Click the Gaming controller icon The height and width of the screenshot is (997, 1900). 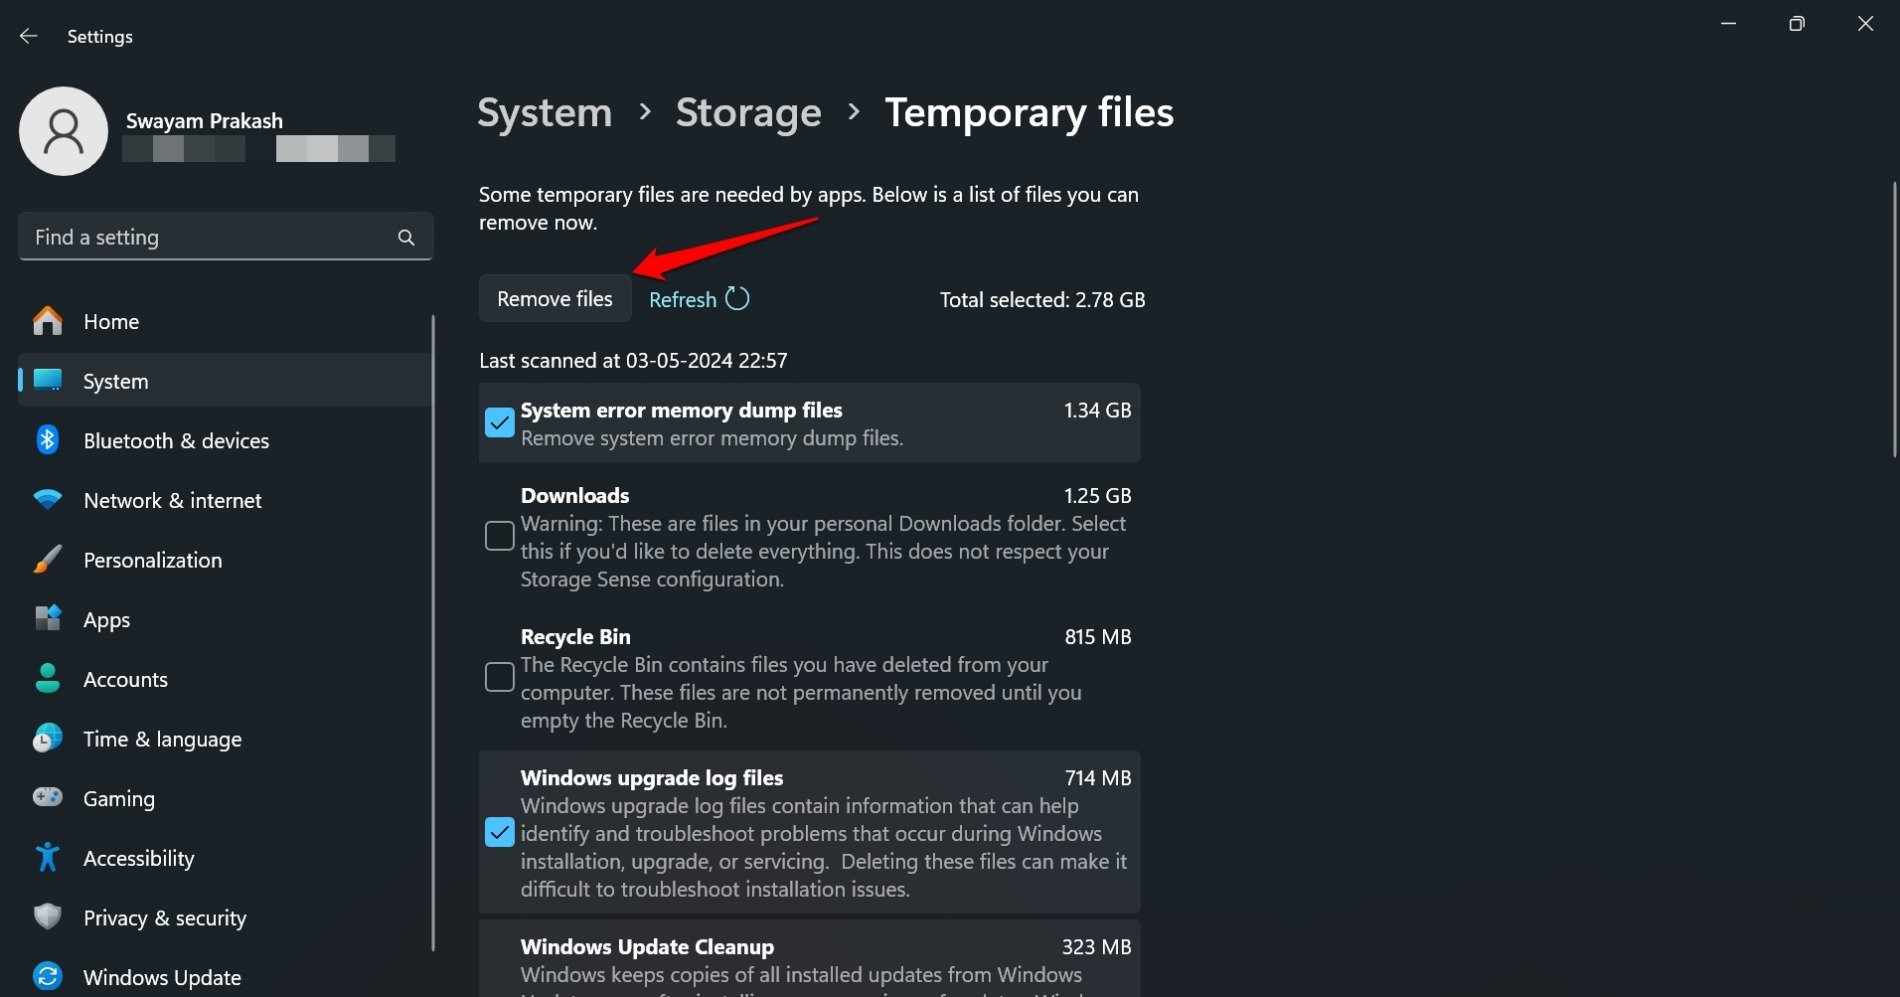47,798
